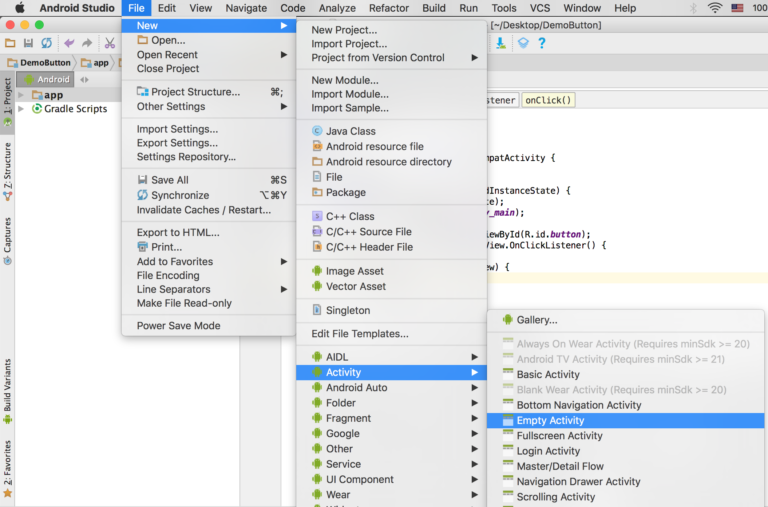Open the Project tool window

pos(7,101)
